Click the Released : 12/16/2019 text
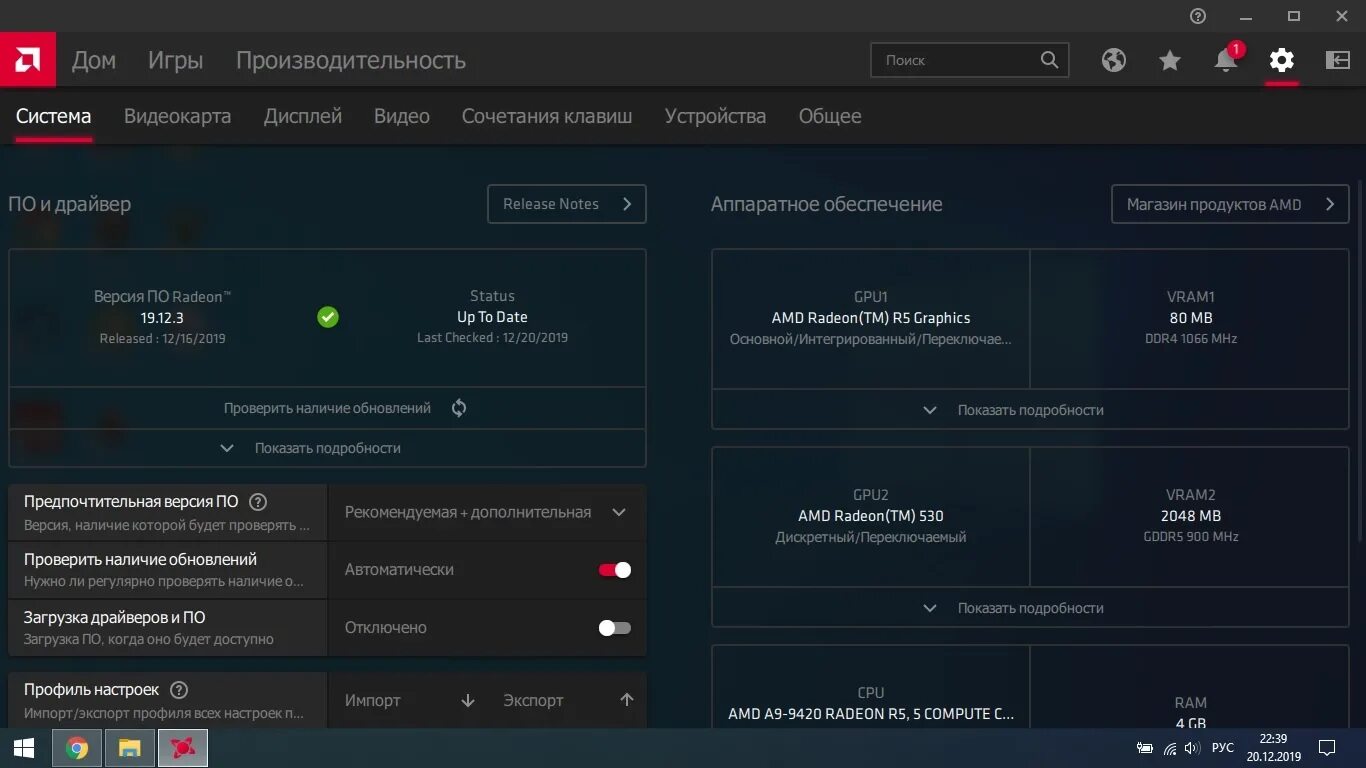 tap(163, 339)
